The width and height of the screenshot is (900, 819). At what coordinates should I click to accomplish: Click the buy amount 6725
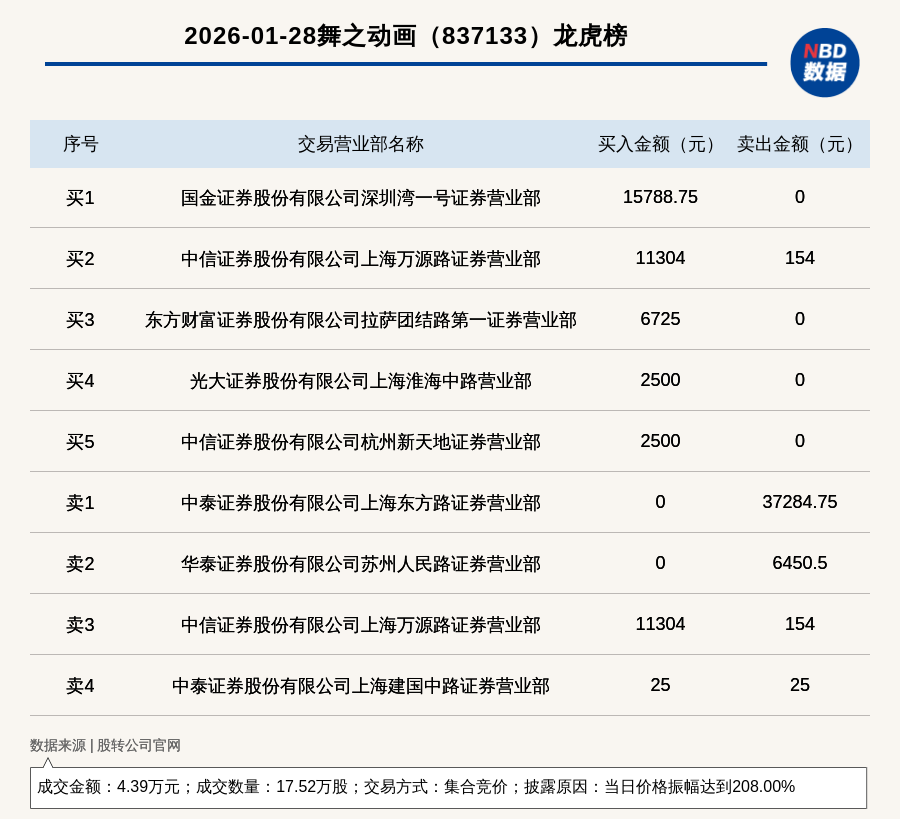pyautogui.click(x=660, y=319)
